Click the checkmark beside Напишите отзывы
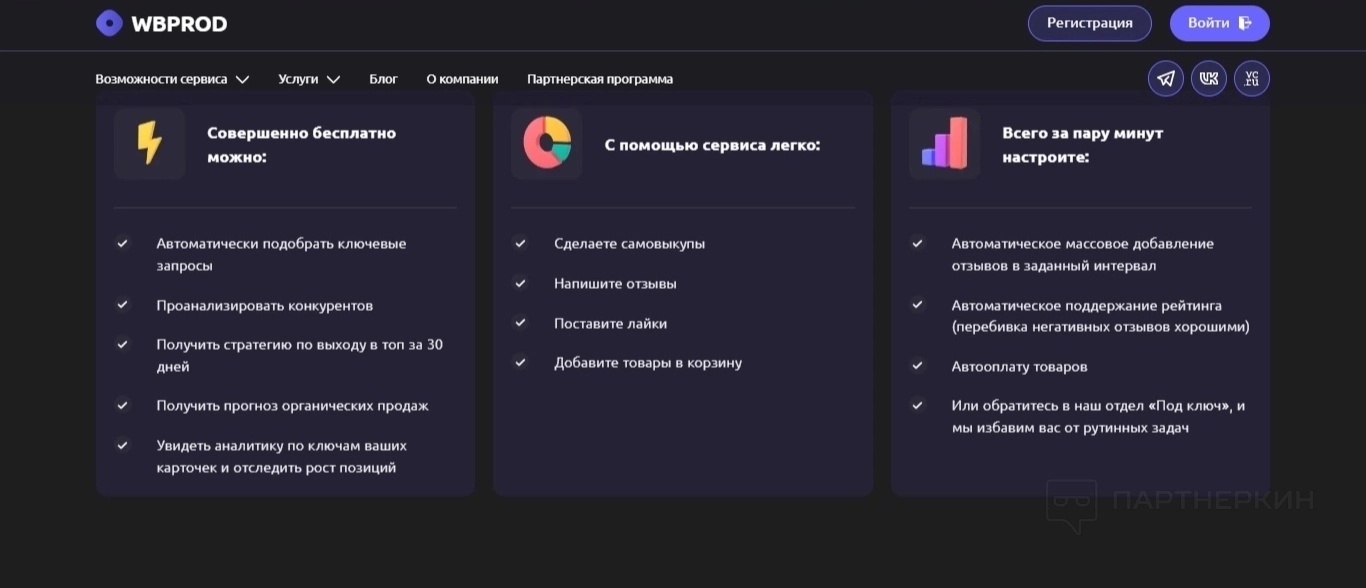The image size is (1366, 588). pyautogui.click(x=520, y=283)
